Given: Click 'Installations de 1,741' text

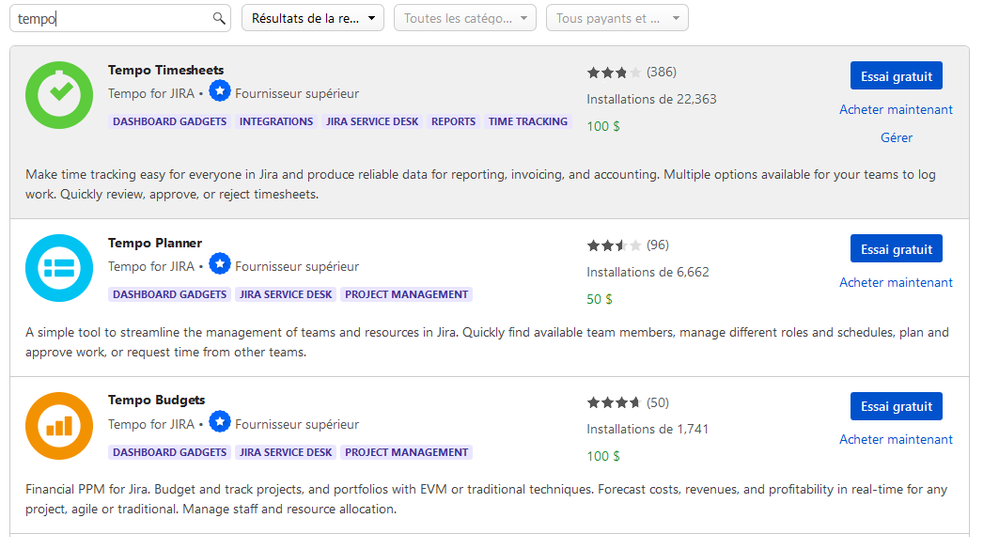Looking at the screenshot, I should [x=647, y=429].
